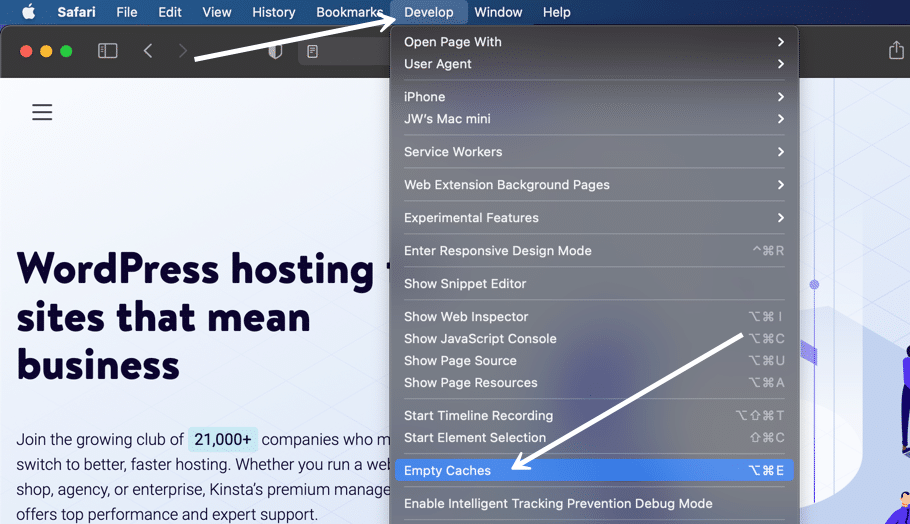
Task: Choose Start Timeline Recording
Action: pos(594,416)
